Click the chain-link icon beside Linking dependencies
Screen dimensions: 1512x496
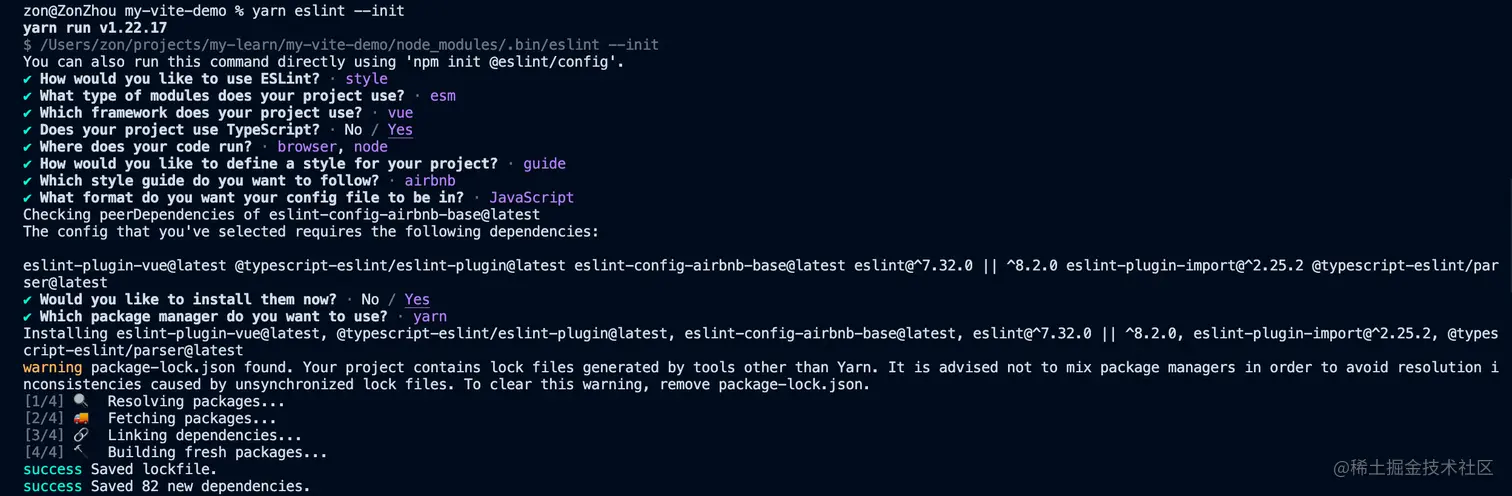[x=81, y=436]
